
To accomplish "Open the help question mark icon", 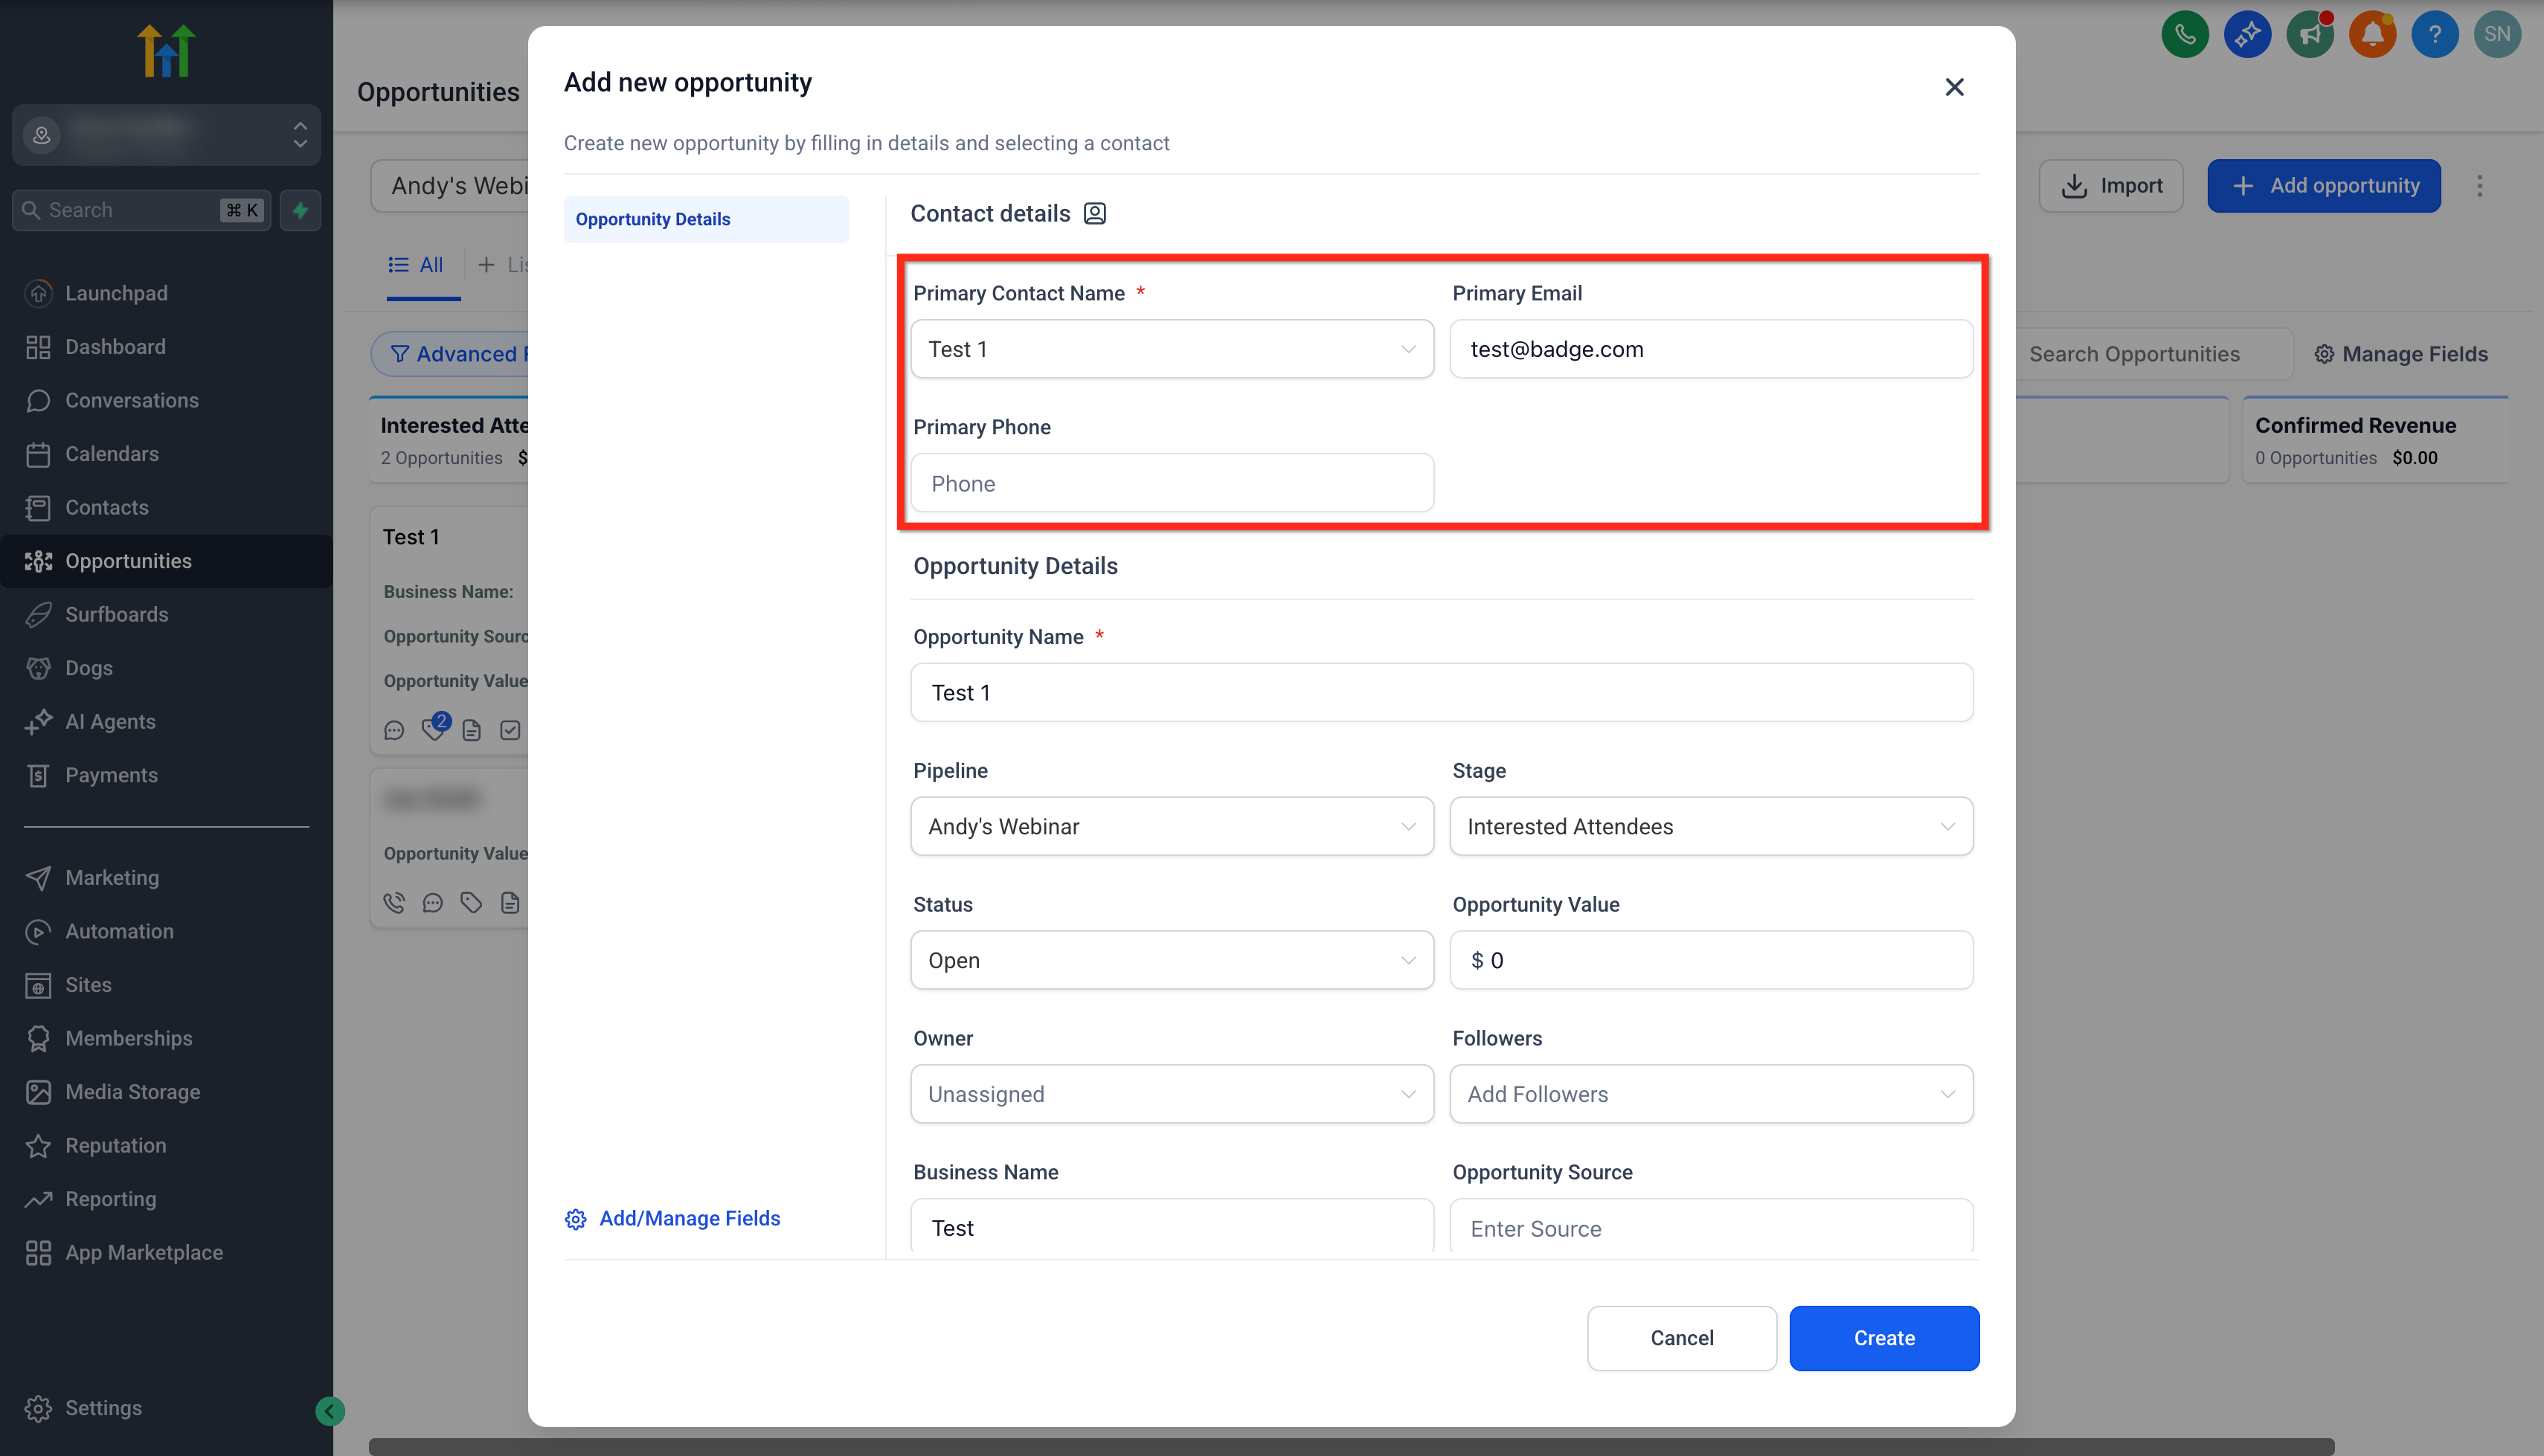I will click(2434, 35).
